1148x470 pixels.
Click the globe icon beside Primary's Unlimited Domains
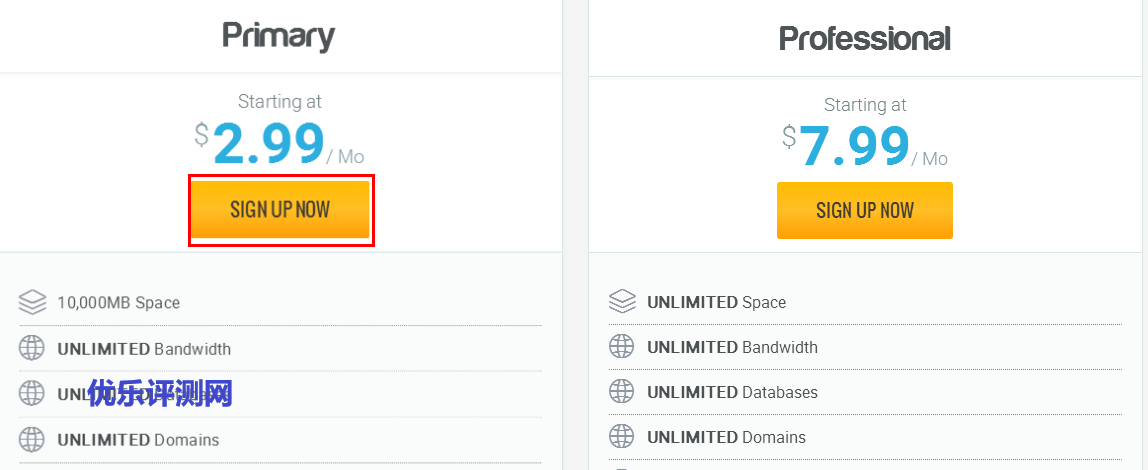33,439
